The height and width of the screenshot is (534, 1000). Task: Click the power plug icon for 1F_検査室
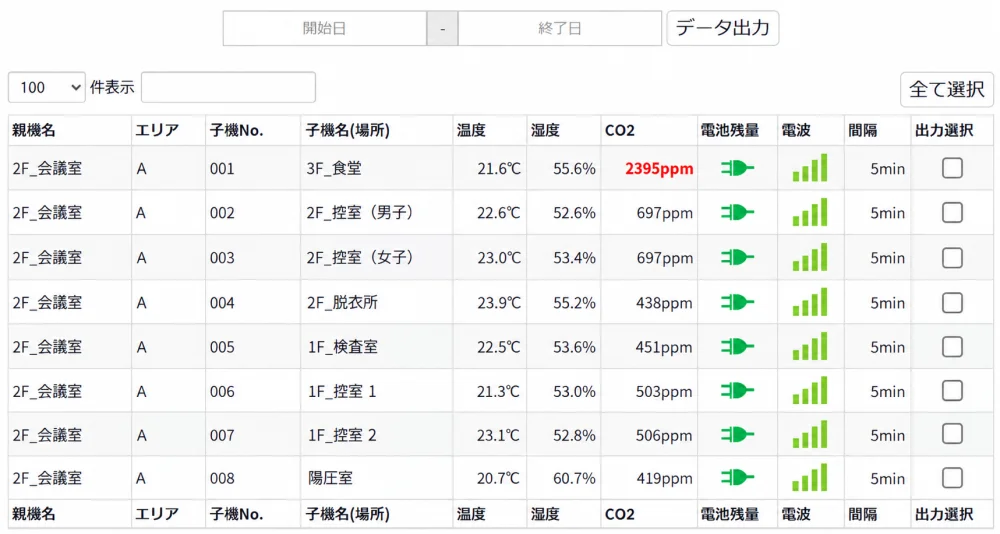coord(737,346)
